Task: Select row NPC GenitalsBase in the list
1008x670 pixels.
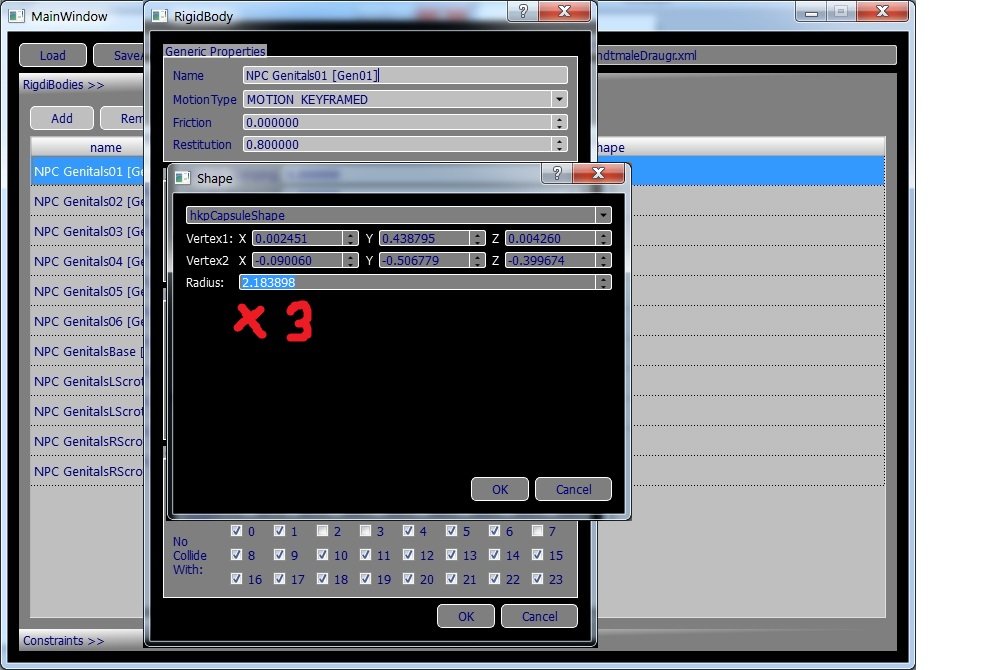Action: tap(87, 352)
